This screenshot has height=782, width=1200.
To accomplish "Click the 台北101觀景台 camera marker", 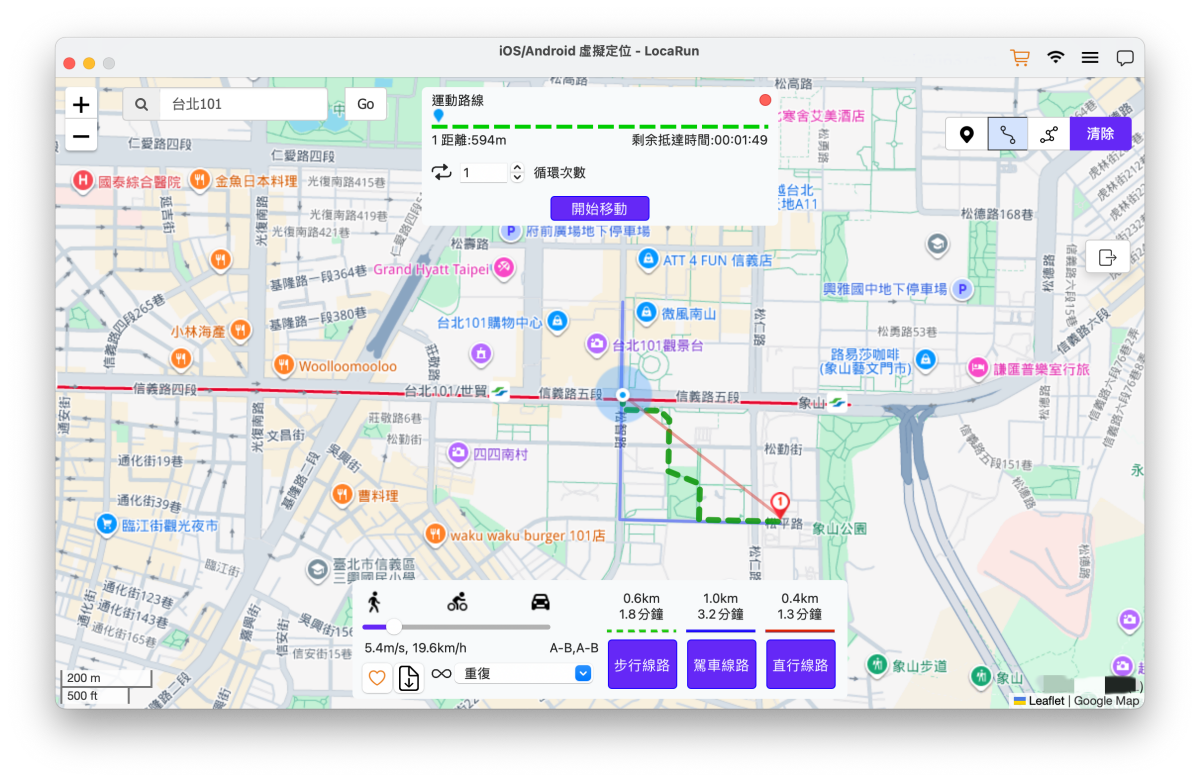I will click(x=597, y=344).
